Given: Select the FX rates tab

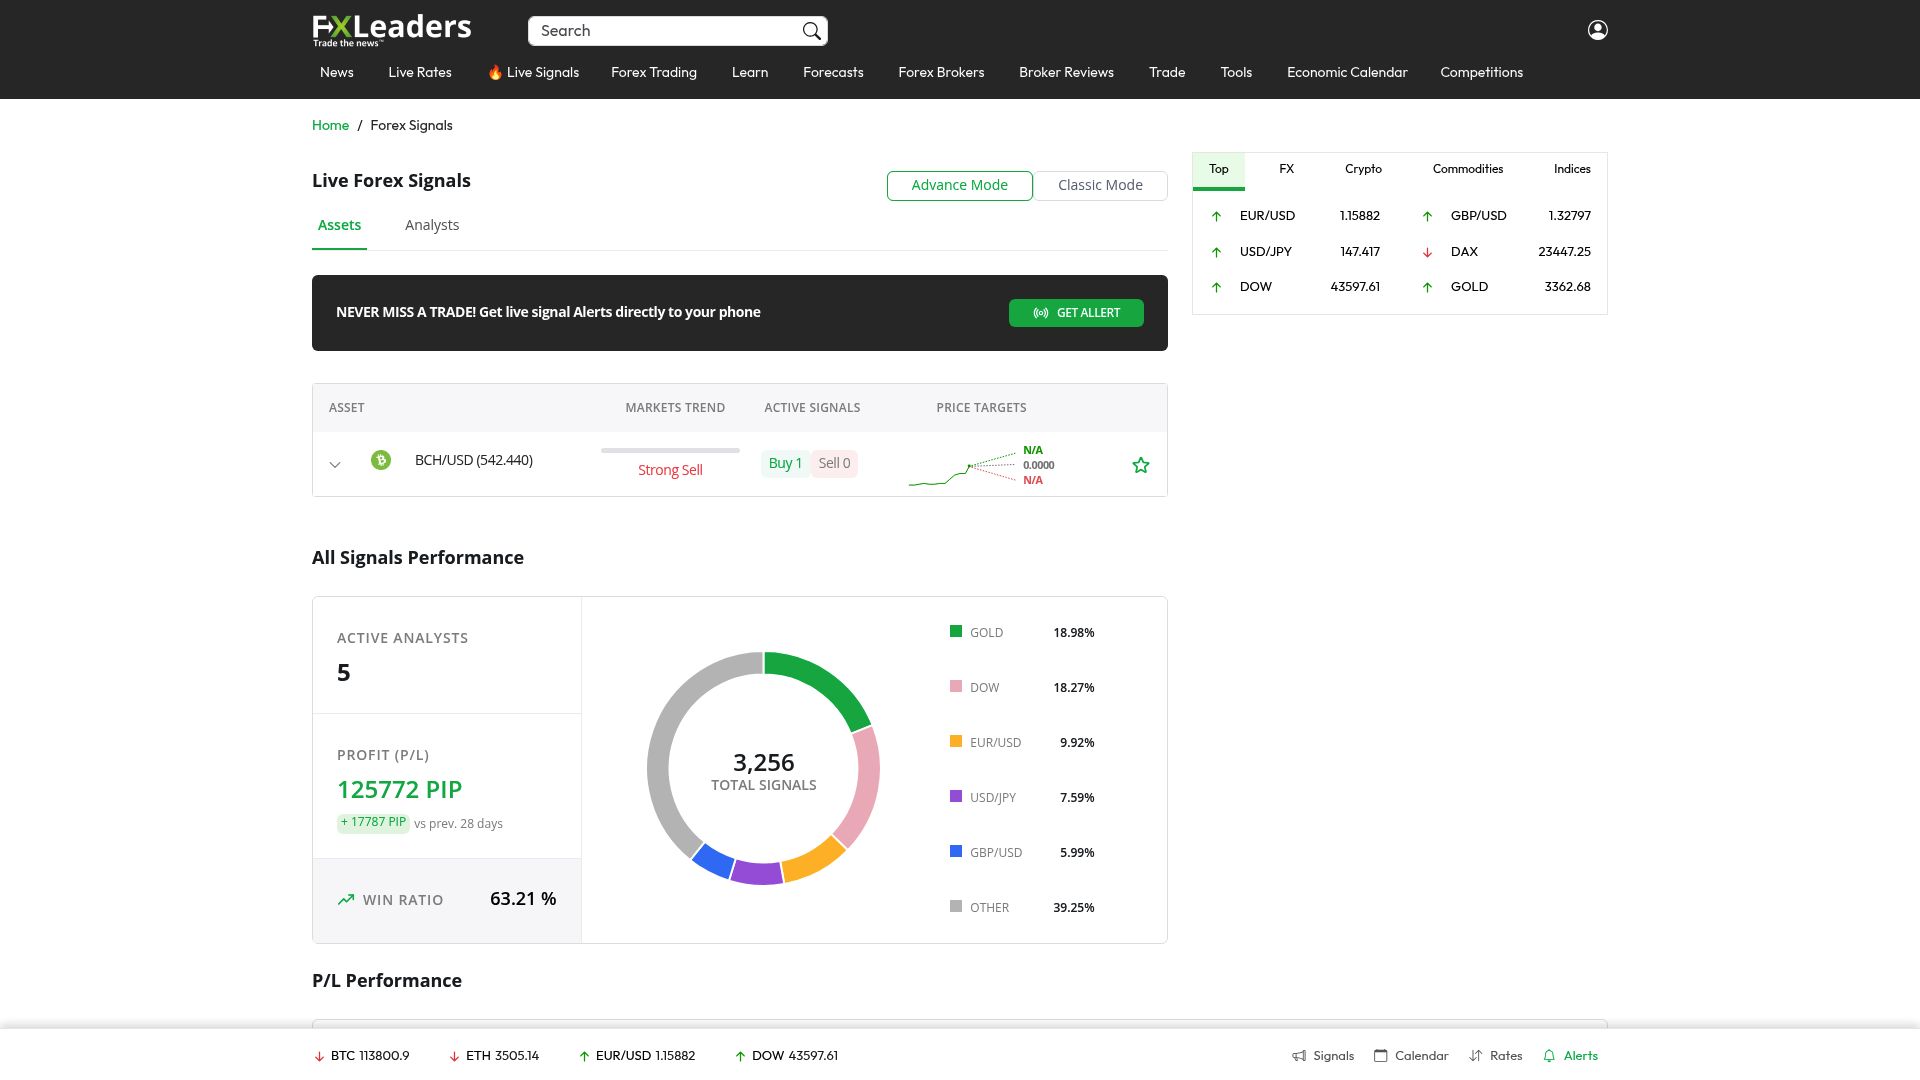Looking at the screenshot, I should tap(1287, 170).
